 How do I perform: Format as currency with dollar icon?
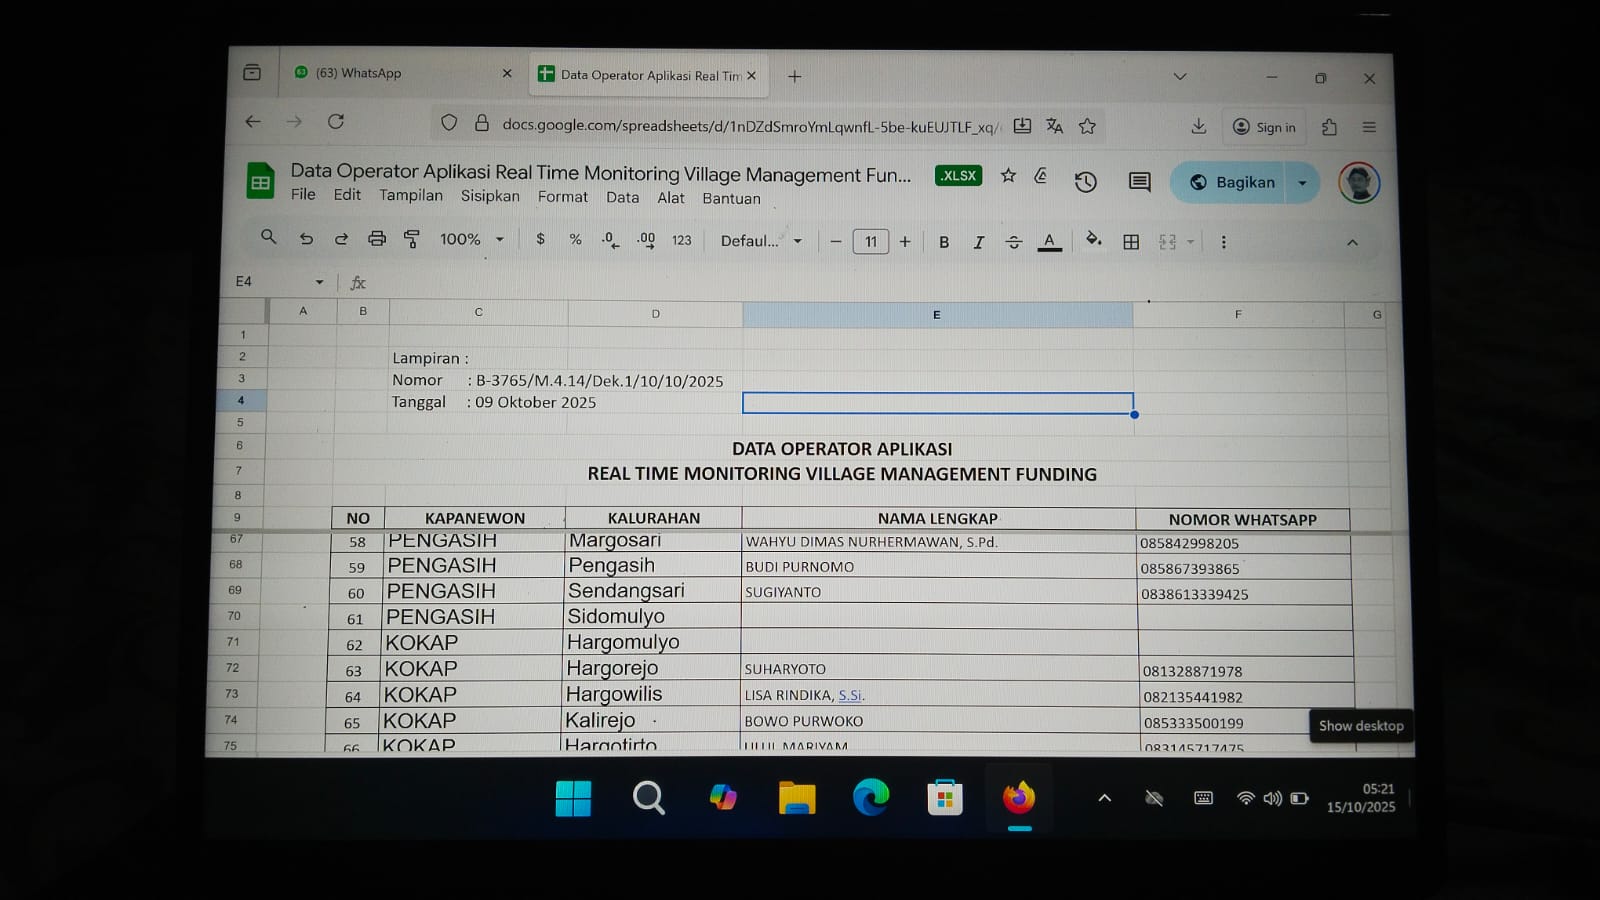pos(540,239)
